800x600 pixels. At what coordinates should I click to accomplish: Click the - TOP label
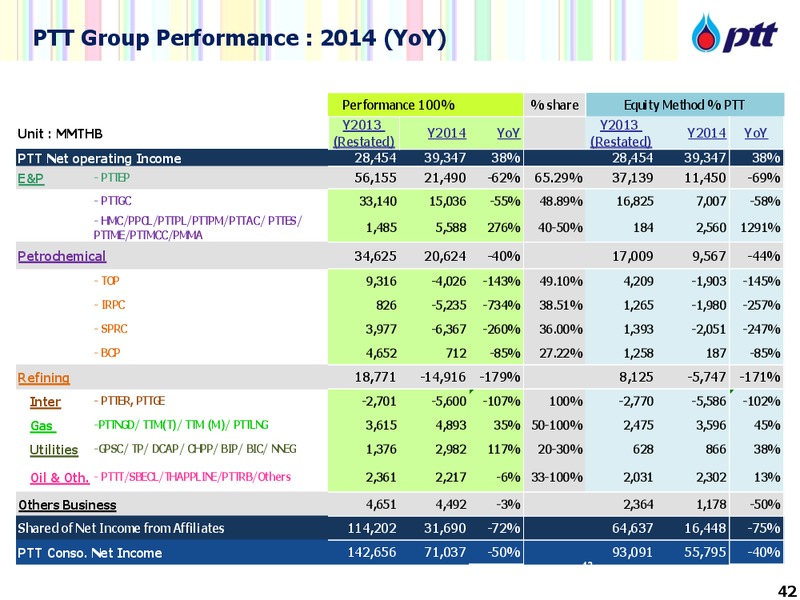click(106, 281)
